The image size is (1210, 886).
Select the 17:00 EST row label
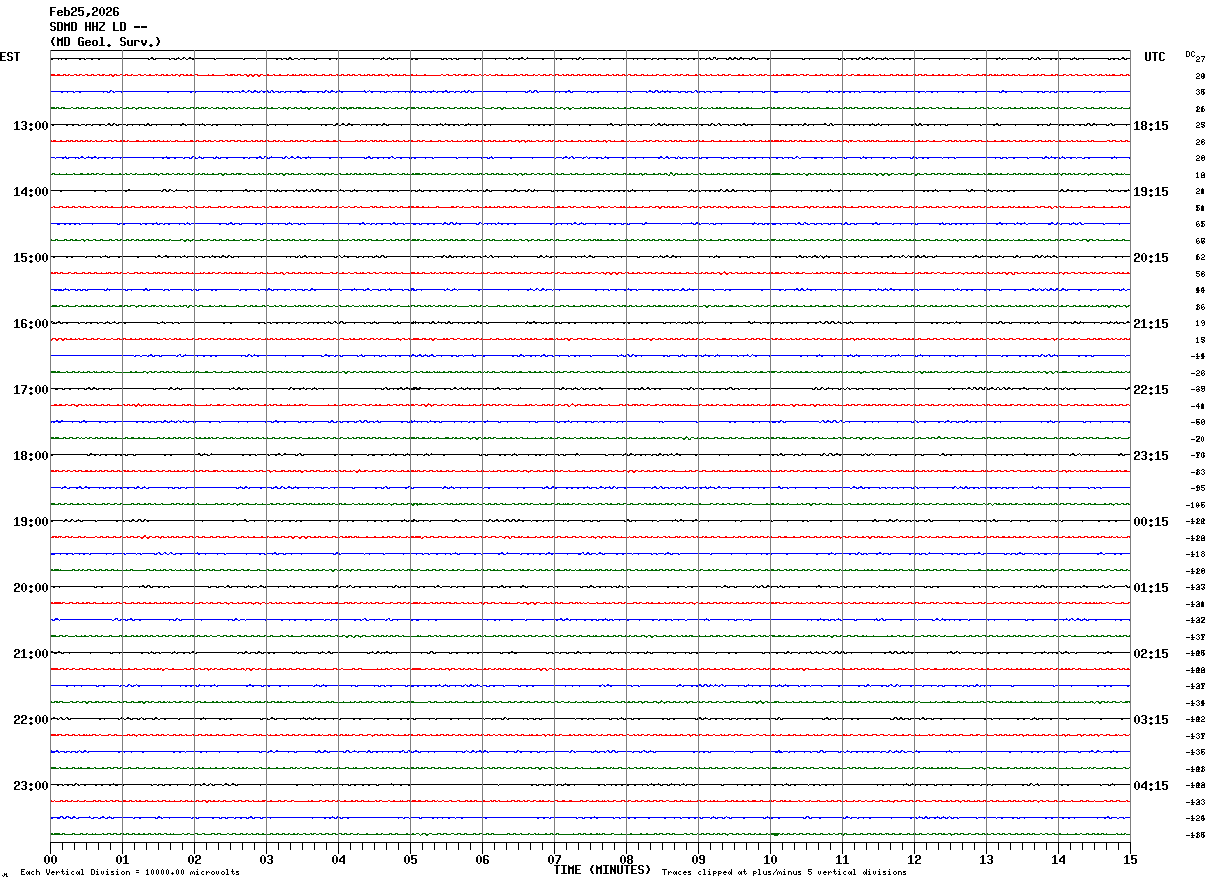point(30,390)
